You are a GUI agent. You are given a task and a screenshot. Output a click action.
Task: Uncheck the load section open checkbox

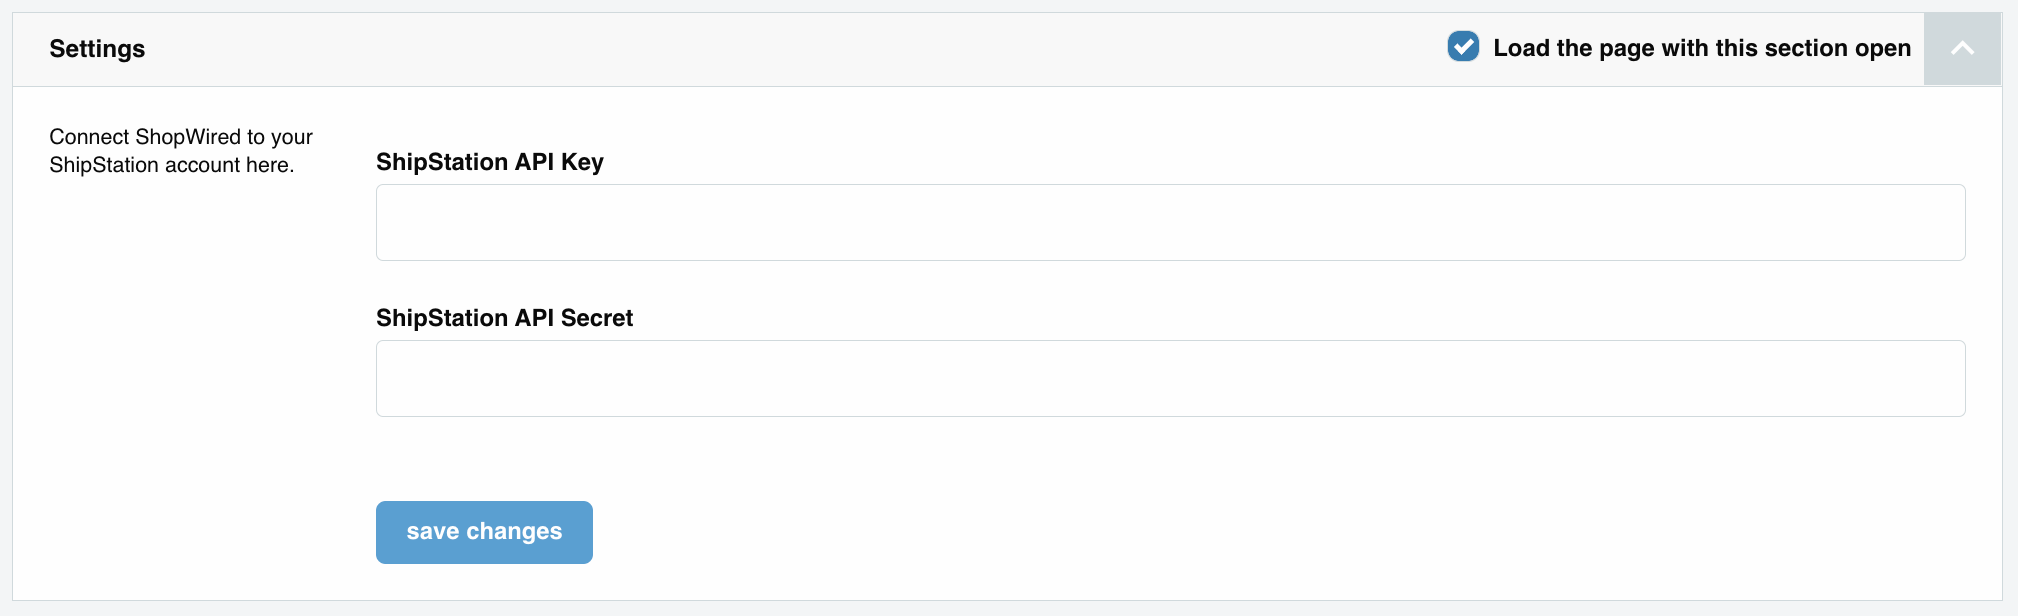(x=1463, y=47)
